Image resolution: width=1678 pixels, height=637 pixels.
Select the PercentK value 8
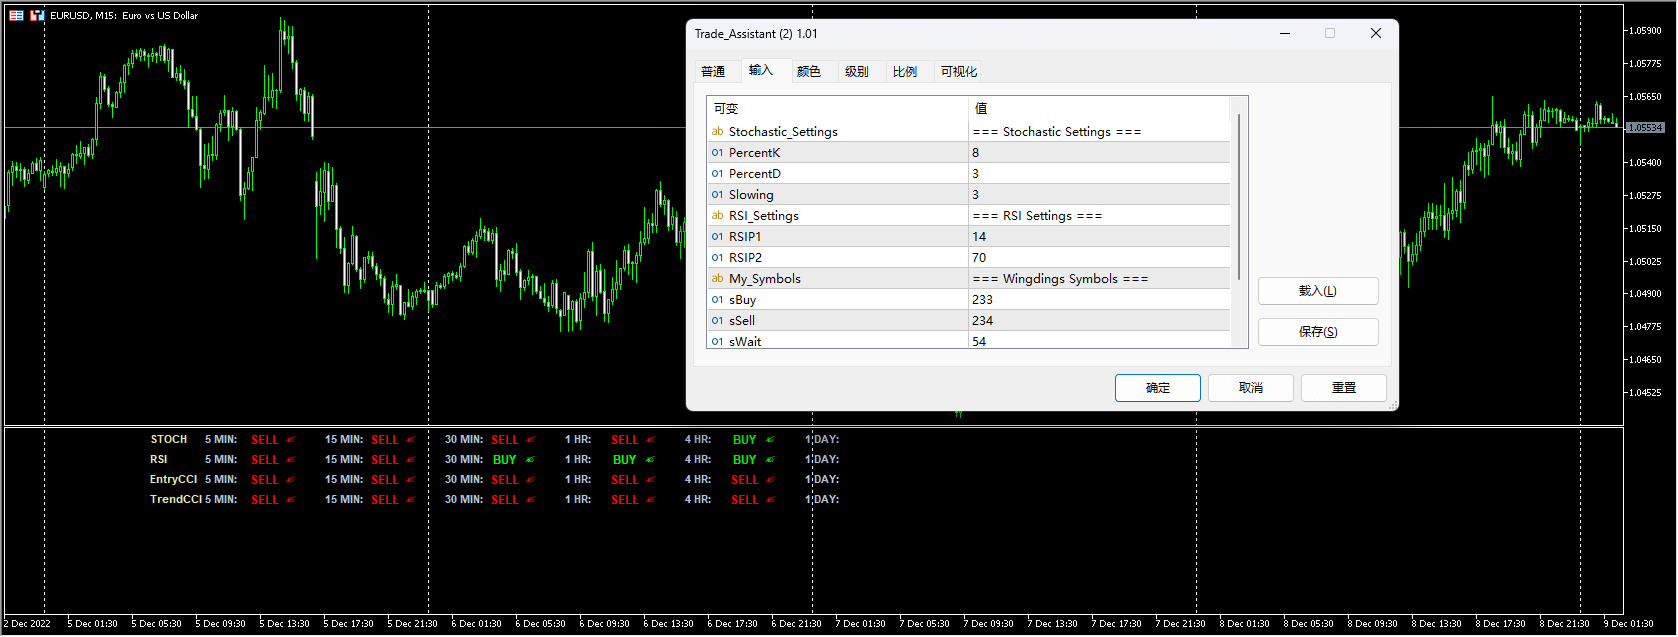tap(1099, 153)
